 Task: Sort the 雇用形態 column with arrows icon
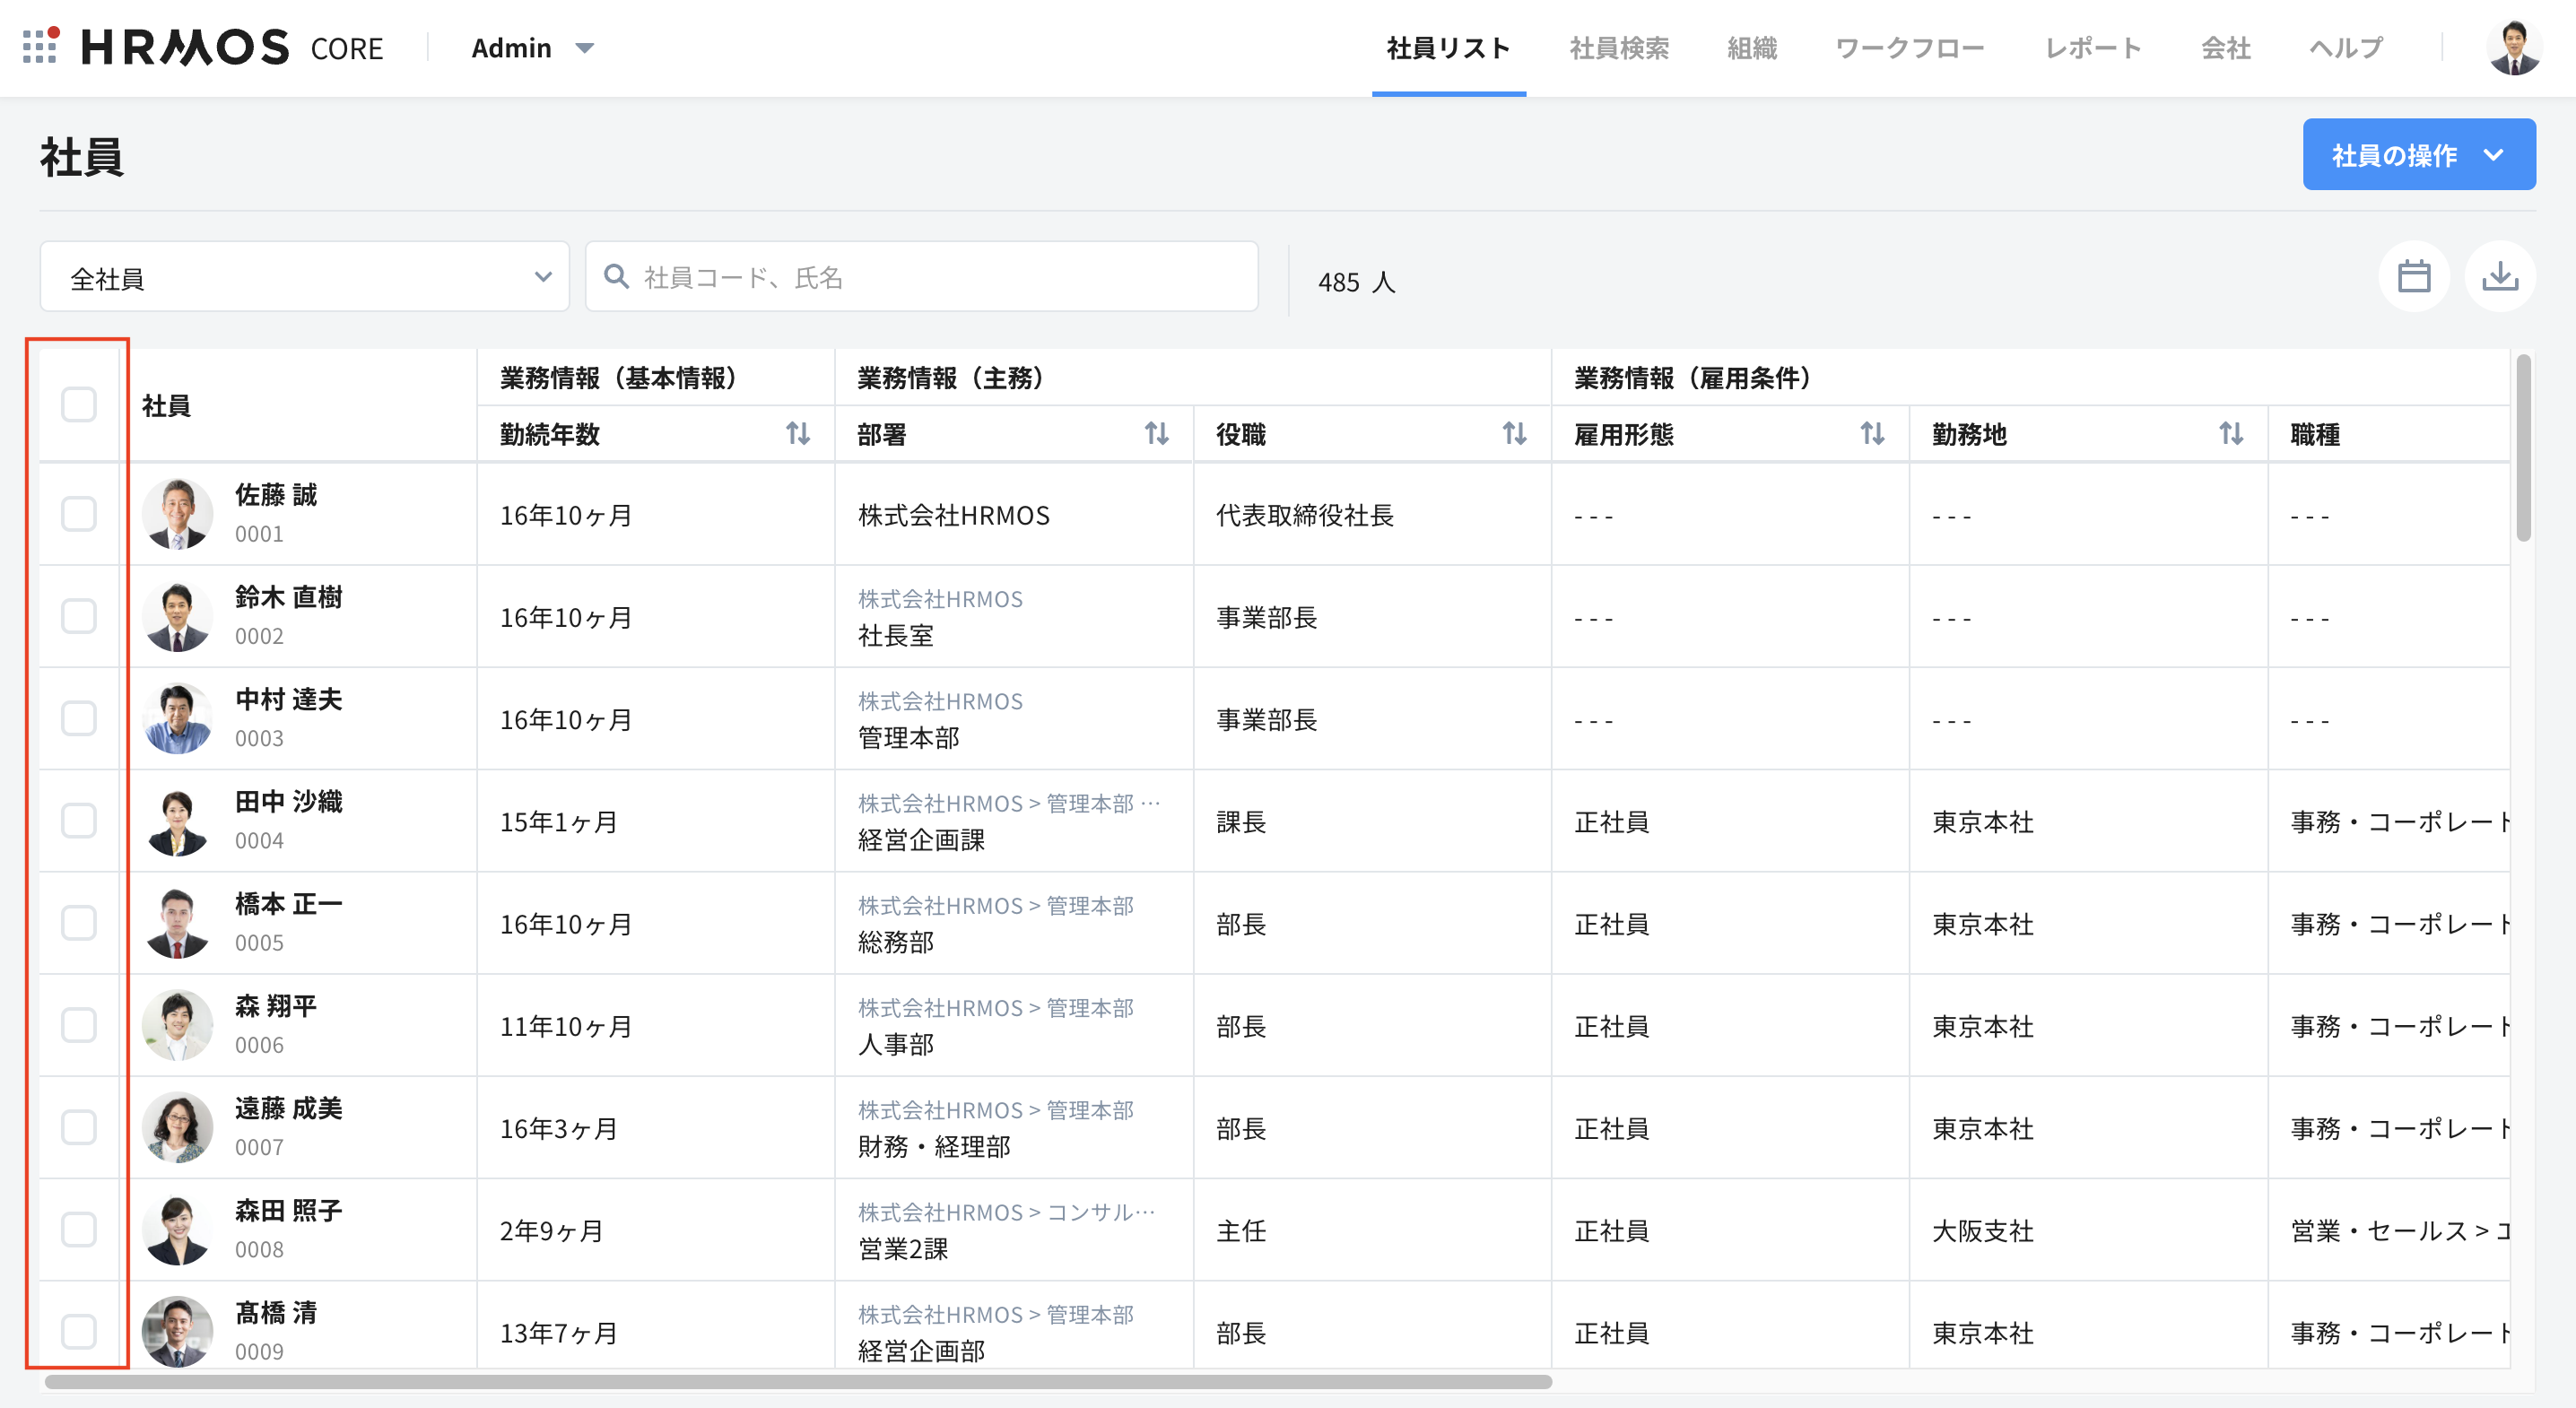[1872, 434]
